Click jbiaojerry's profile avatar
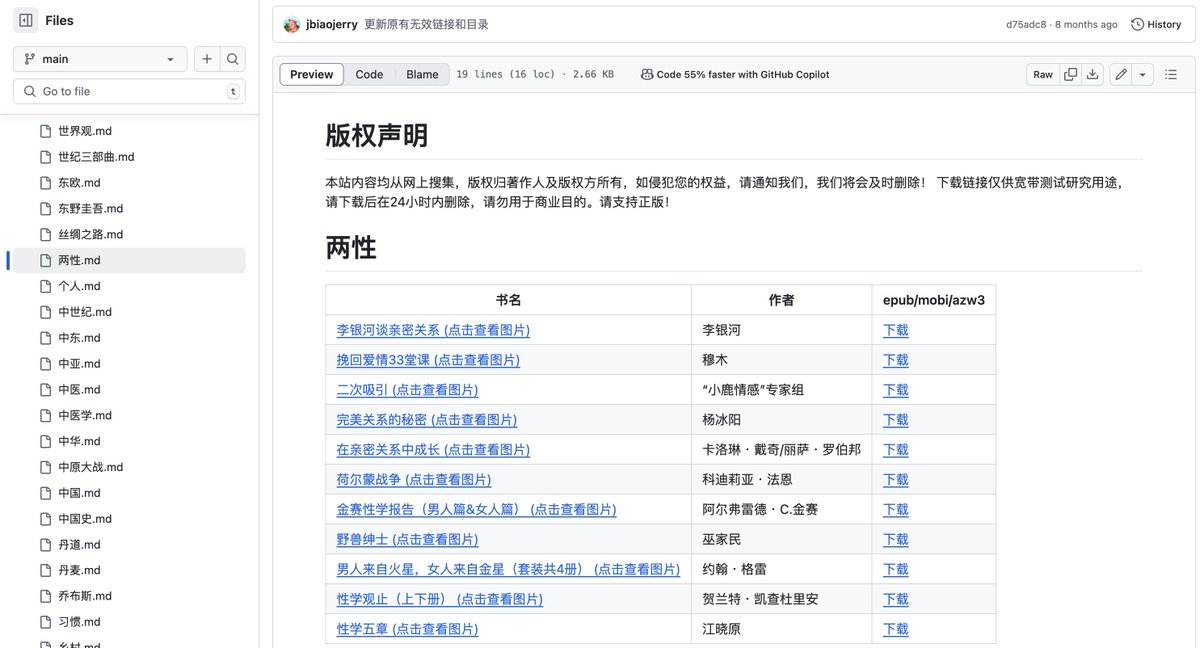 pyautogui.click(x=291, y=24)
